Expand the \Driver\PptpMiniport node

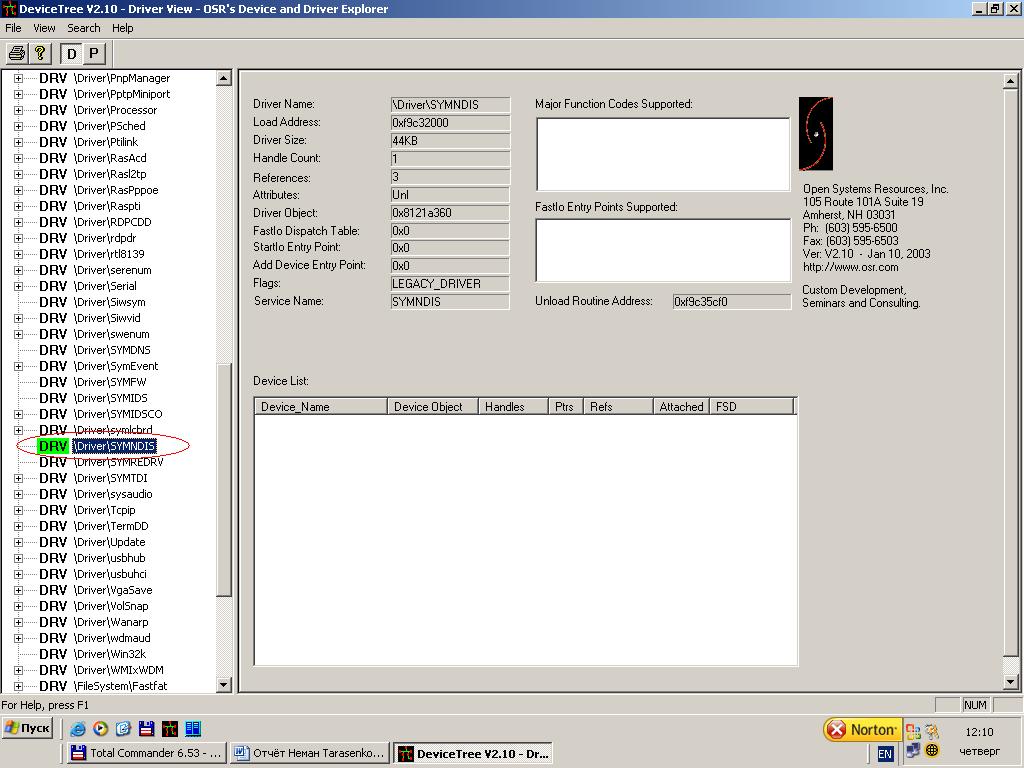(x=18, y=94)
